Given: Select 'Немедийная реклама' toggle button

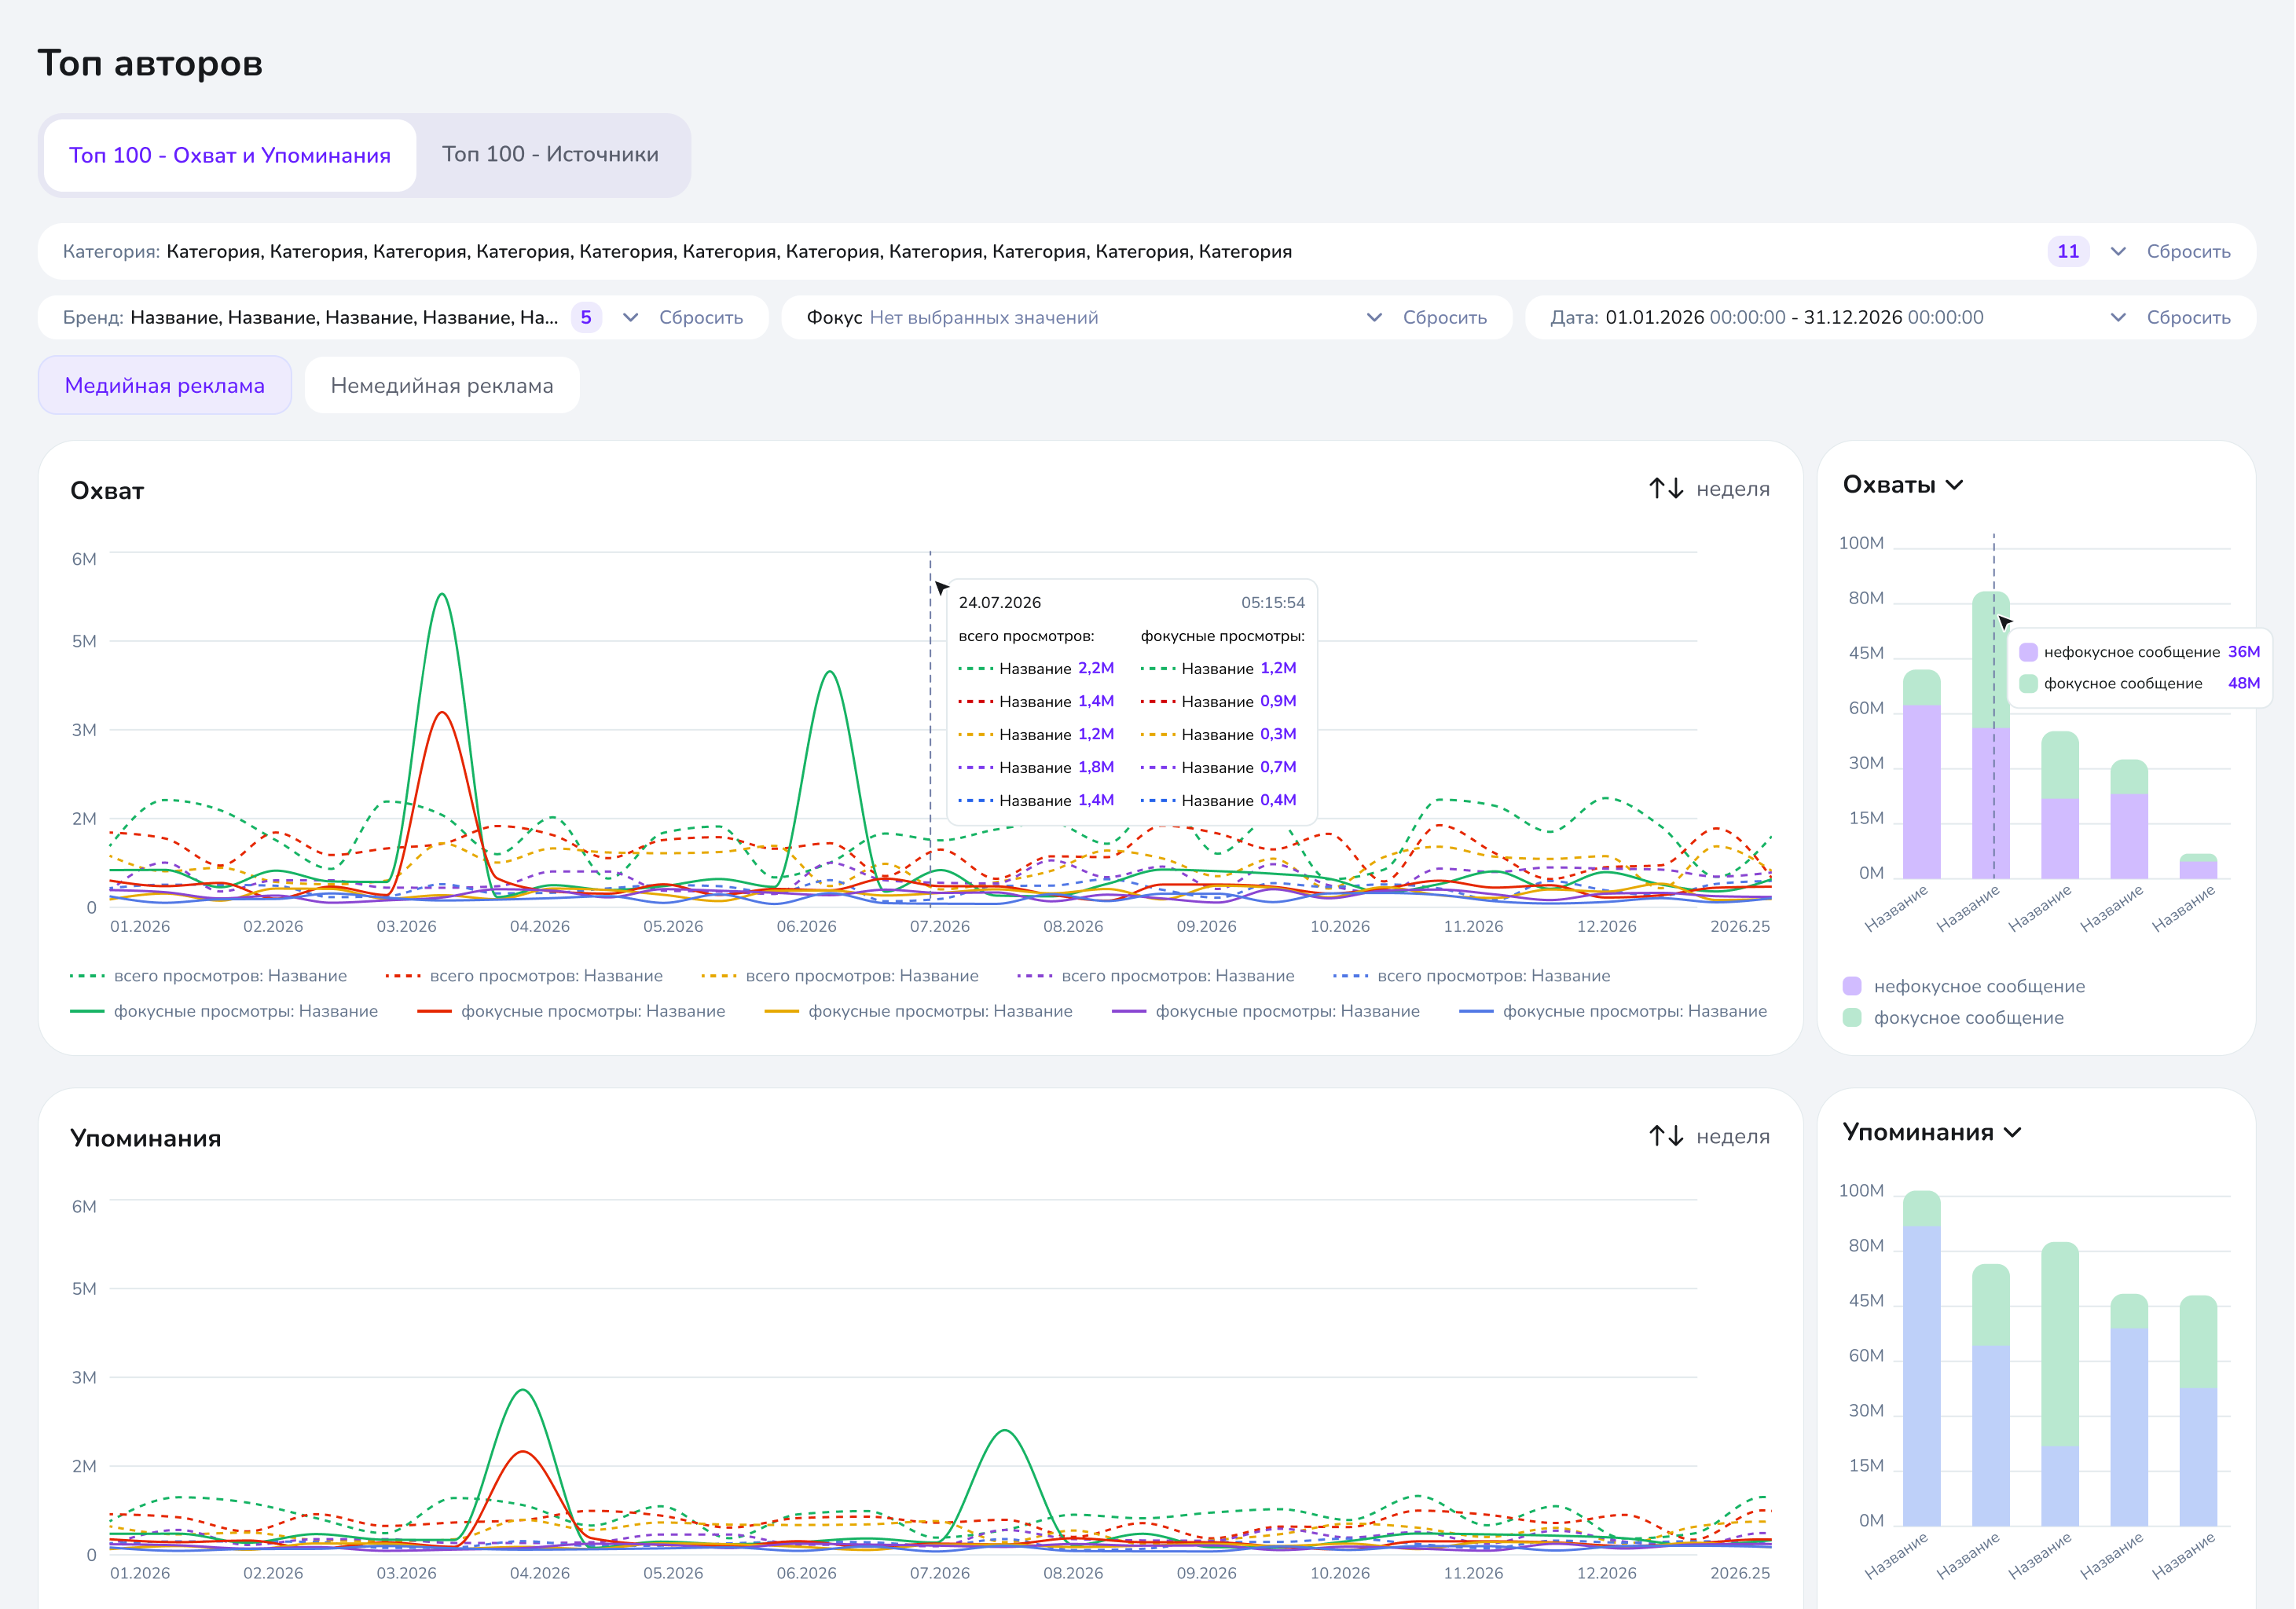Looking at the screenshot, I should (442, 386).
